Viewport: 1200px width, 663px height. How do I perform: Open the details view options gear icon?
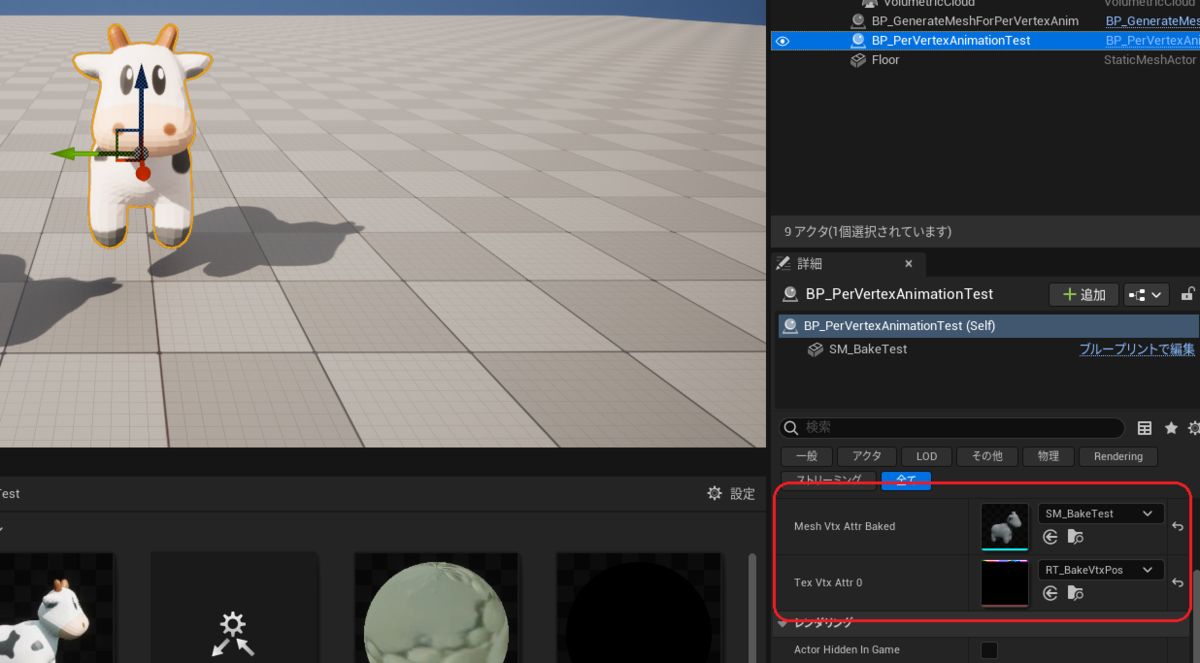coord(1193,427)
